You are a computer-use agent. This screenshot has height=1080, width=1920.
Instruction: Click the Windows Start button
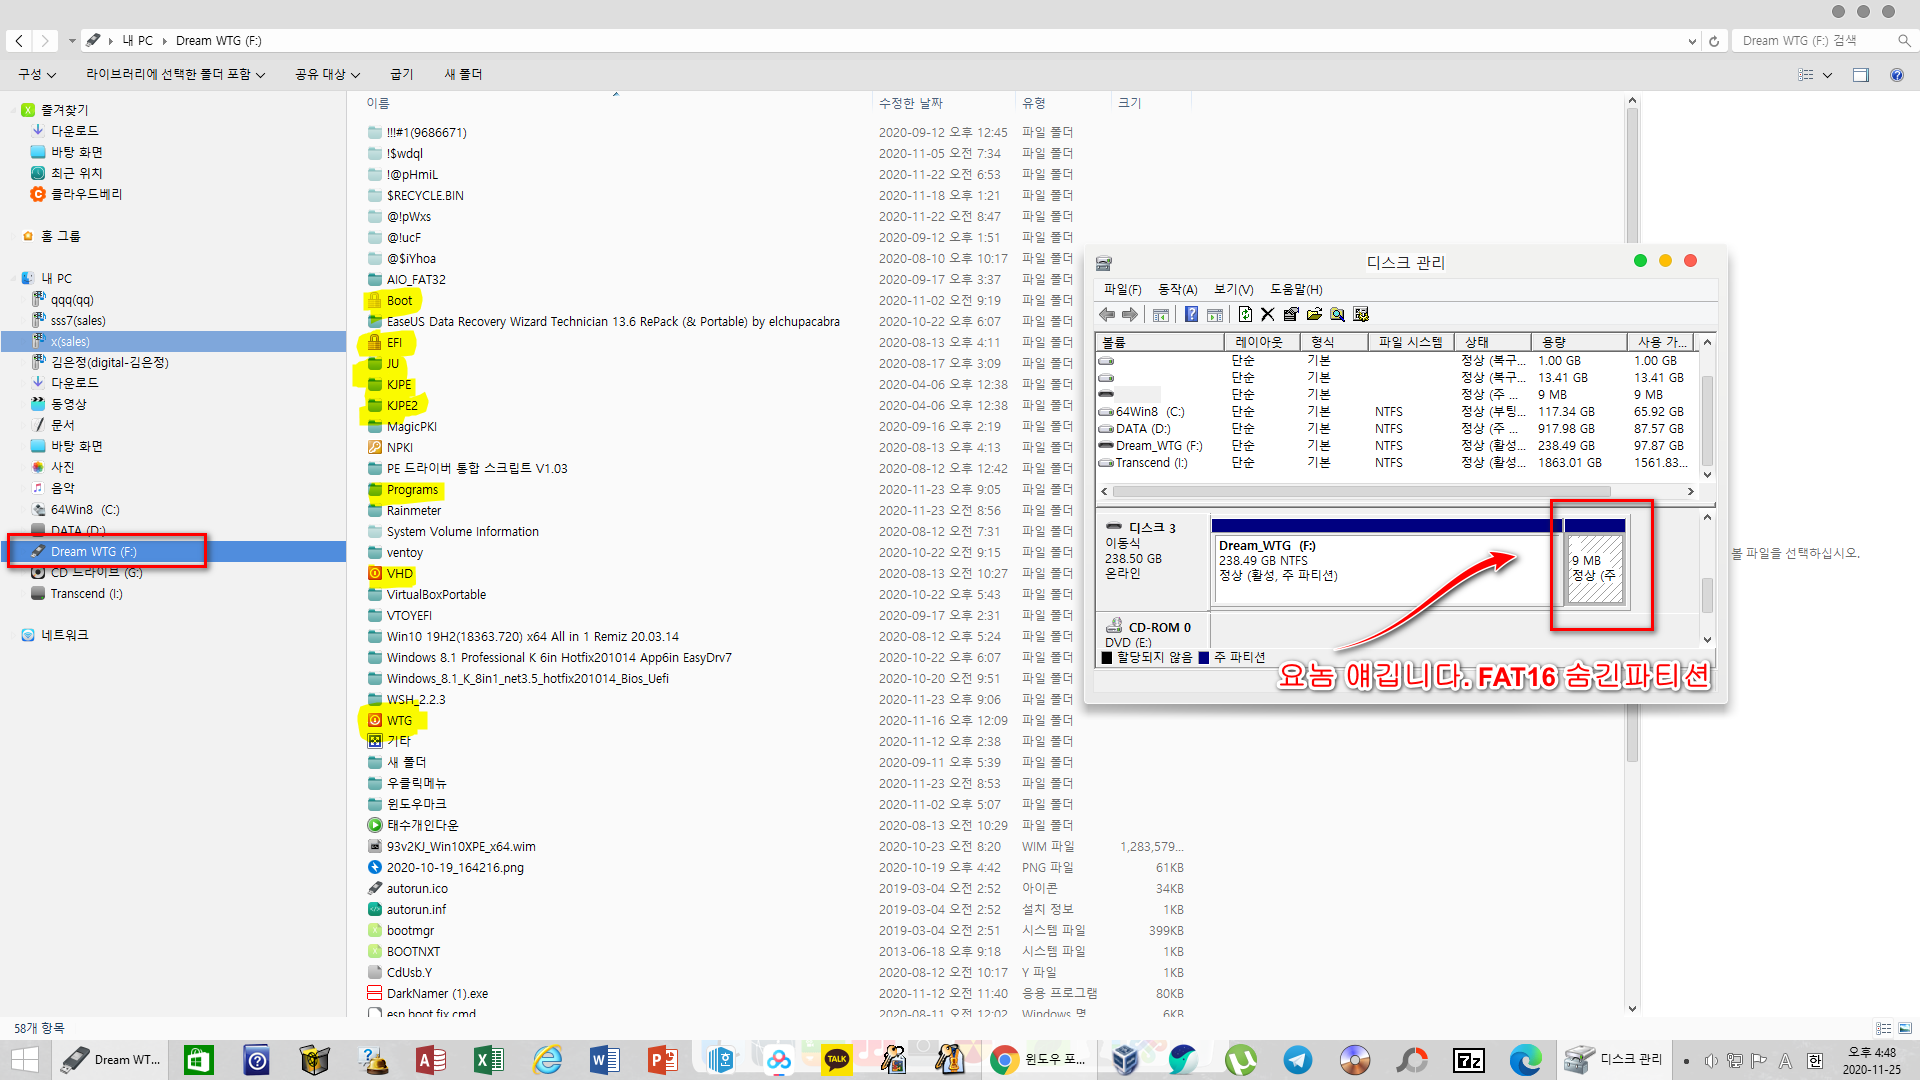25,1060
